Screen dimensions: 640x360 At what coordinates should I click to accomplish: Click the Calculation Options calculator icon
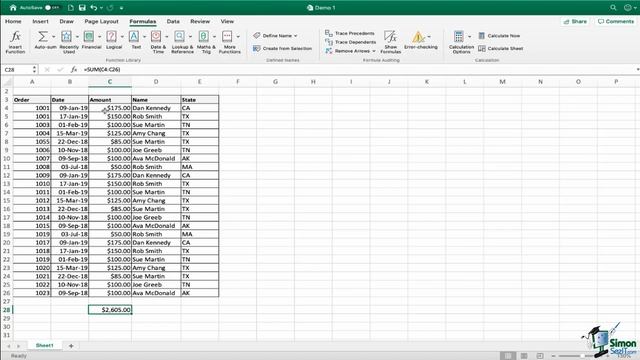(x=458, y=37)
